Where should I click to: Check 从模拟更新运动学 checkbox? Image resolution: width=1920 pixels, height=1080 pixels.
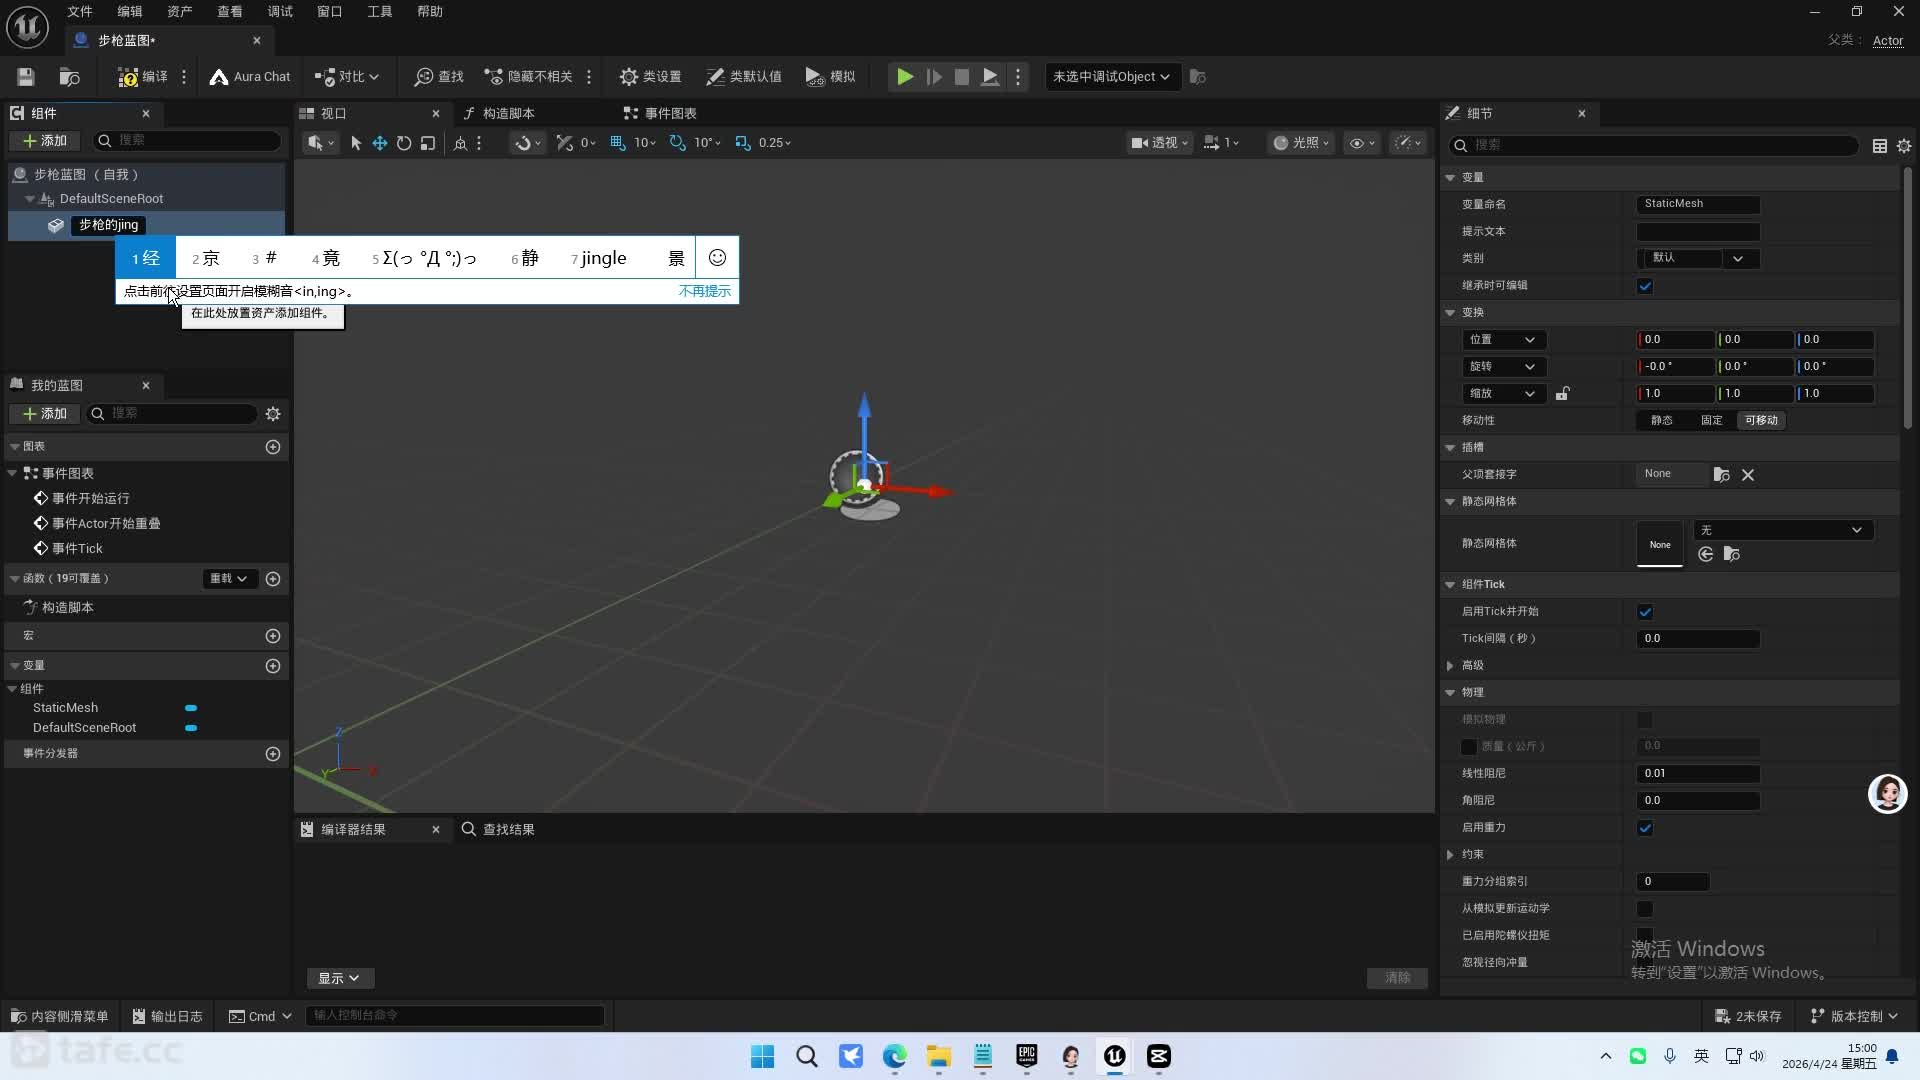[x=1645, y=909]
